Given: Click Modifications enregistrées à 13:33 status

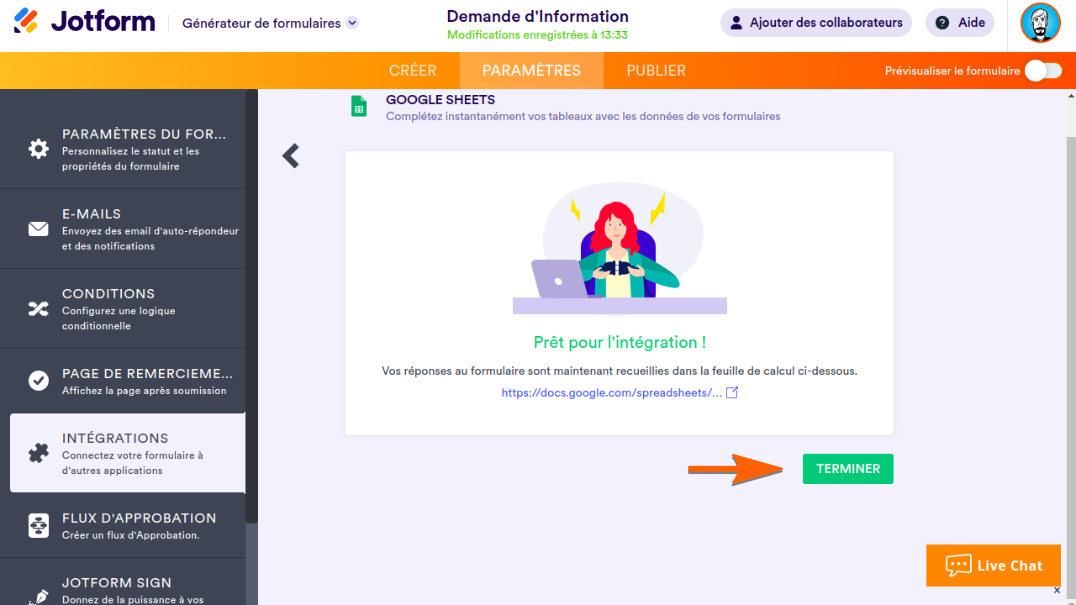Looking at the screenshot, I should coord(537,35).
